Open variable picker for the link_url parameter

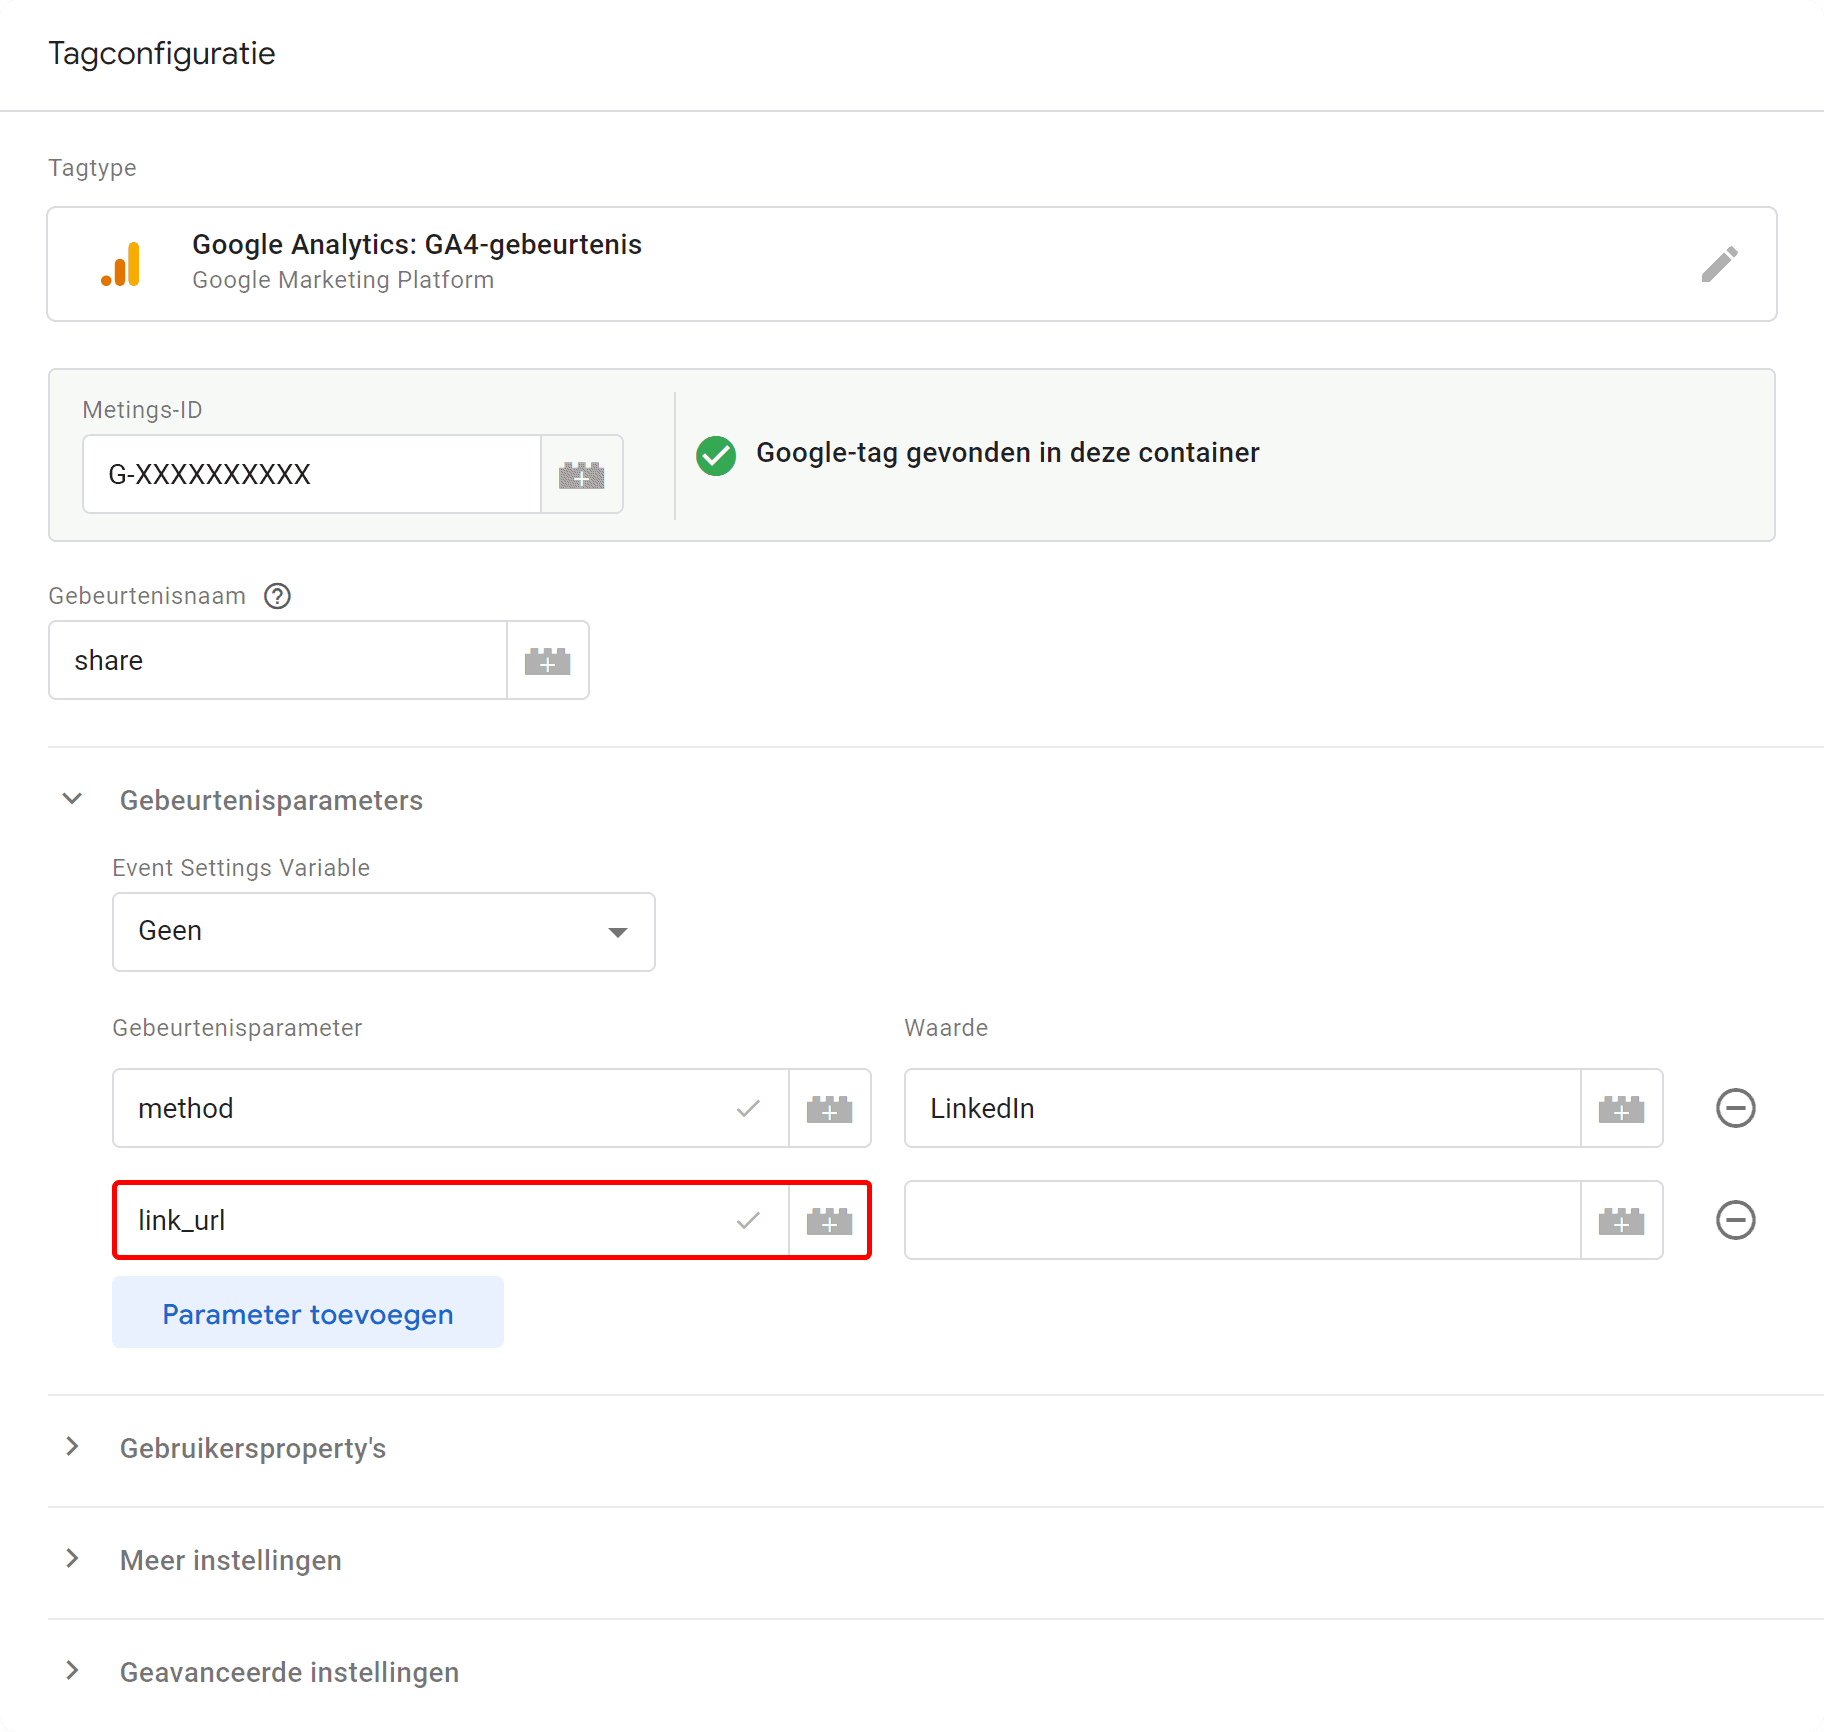pos(829,1220)
